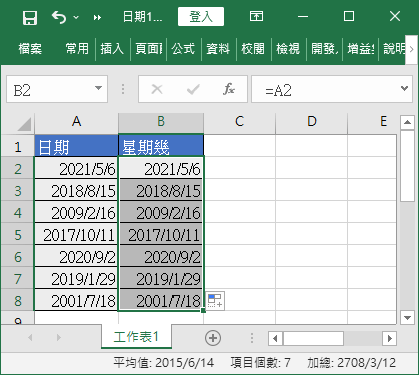This screenshot has height=375, width=419.
Task: Open ribbon display options icon
Action: 256,16
